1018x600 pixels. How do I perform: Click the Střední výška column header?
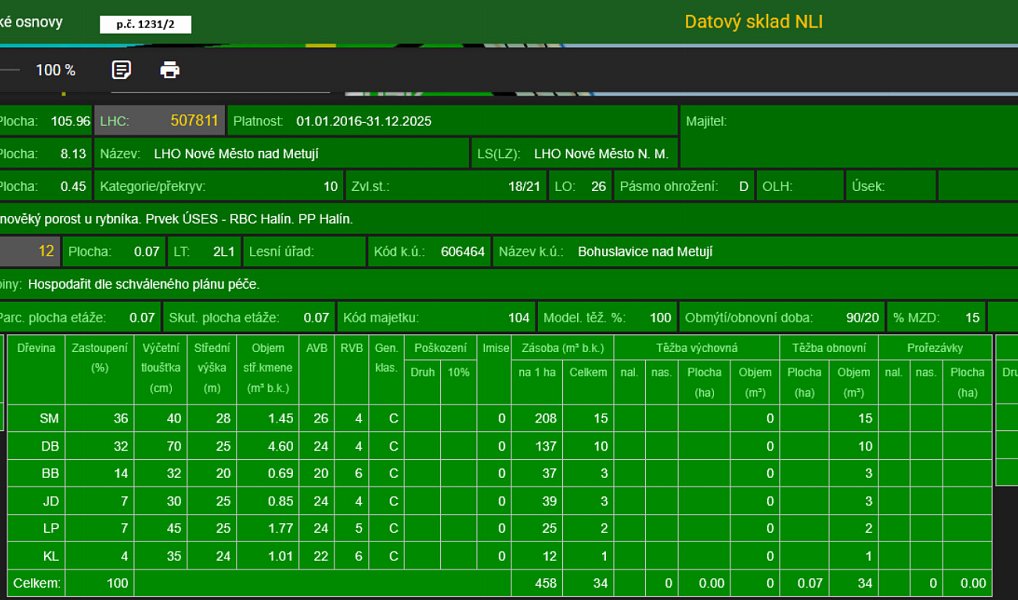[212, 368]
